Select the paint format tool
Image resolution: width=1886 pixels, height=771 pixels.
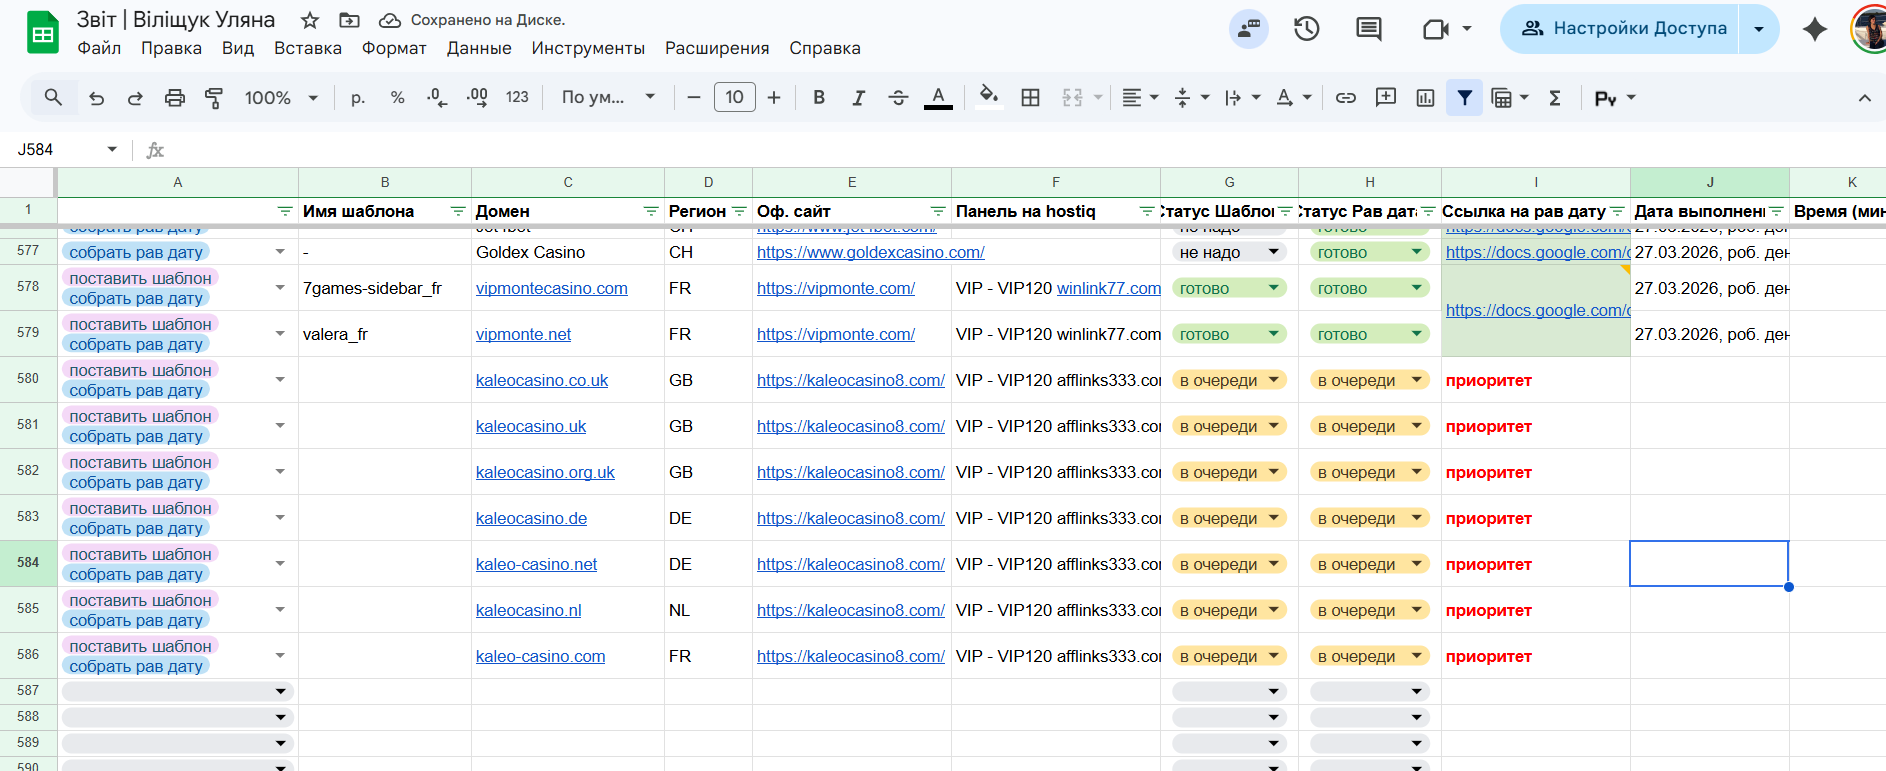[x=214, y=98]
